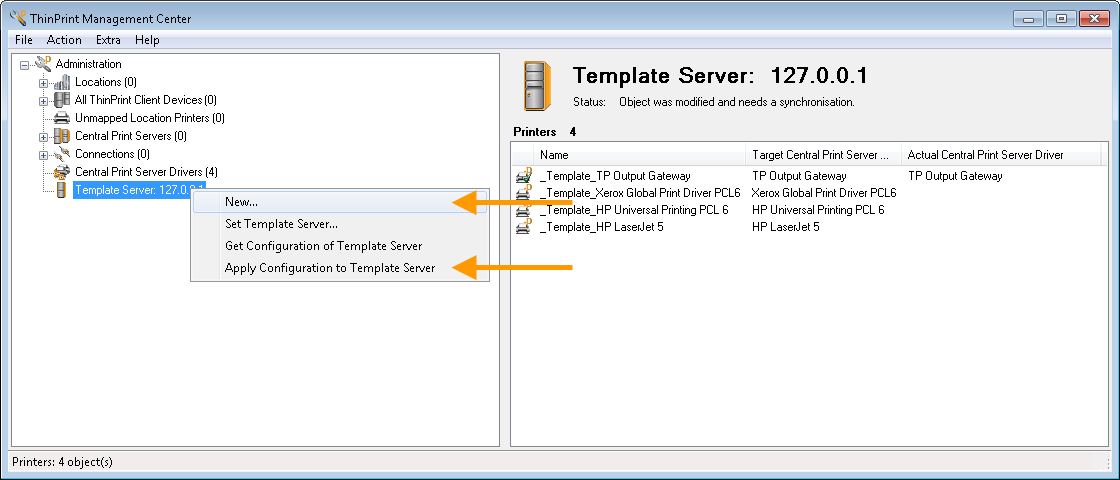Maximize the ThinPrint Management Center window
The height and width of the screenshot is (480, 1120).
(x=1061, y=19)
